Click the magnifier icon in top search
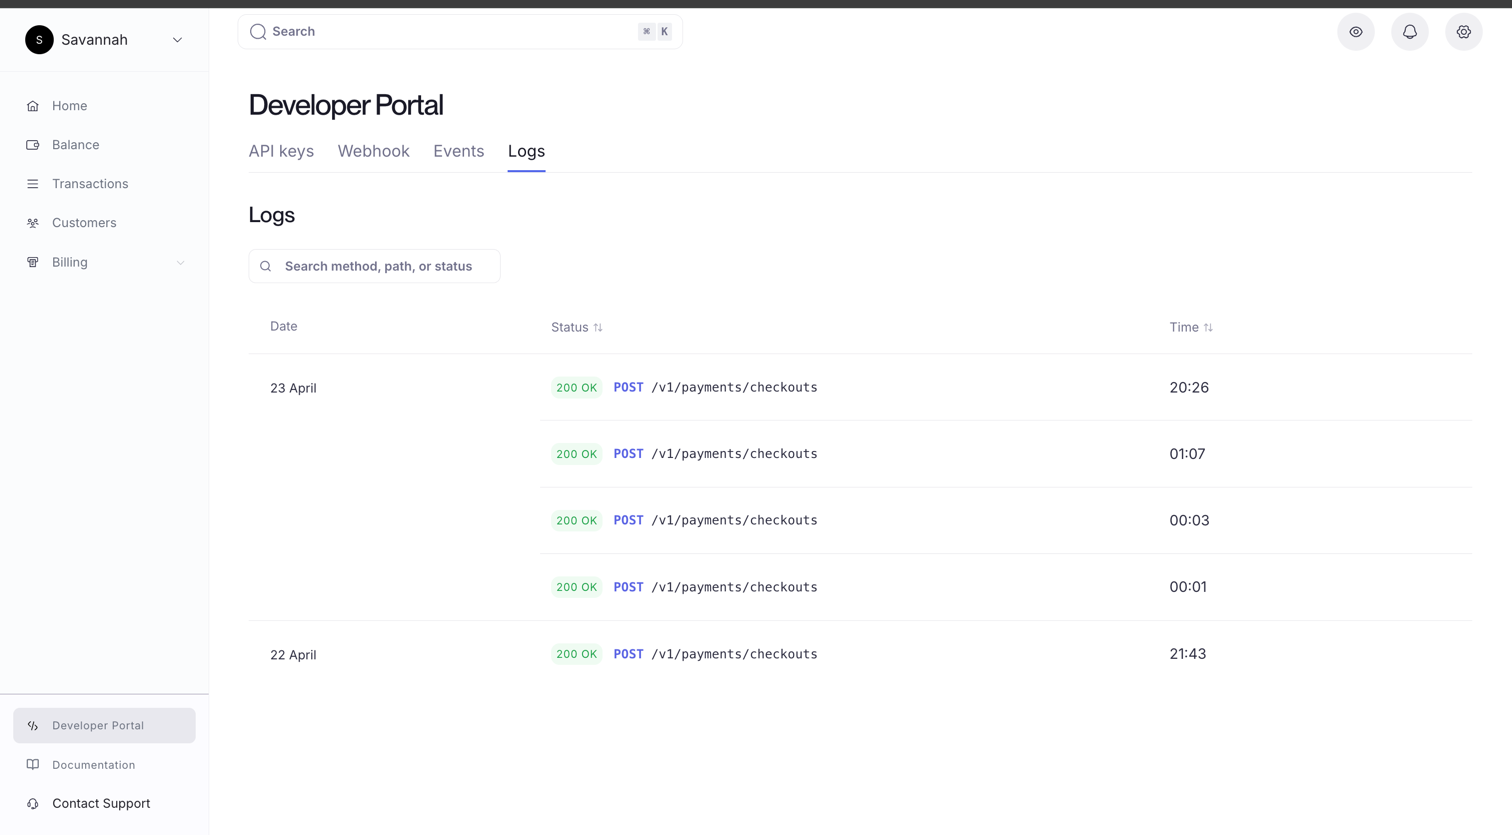This screenshot has width=1512, height=835. (x=258, y=32)
